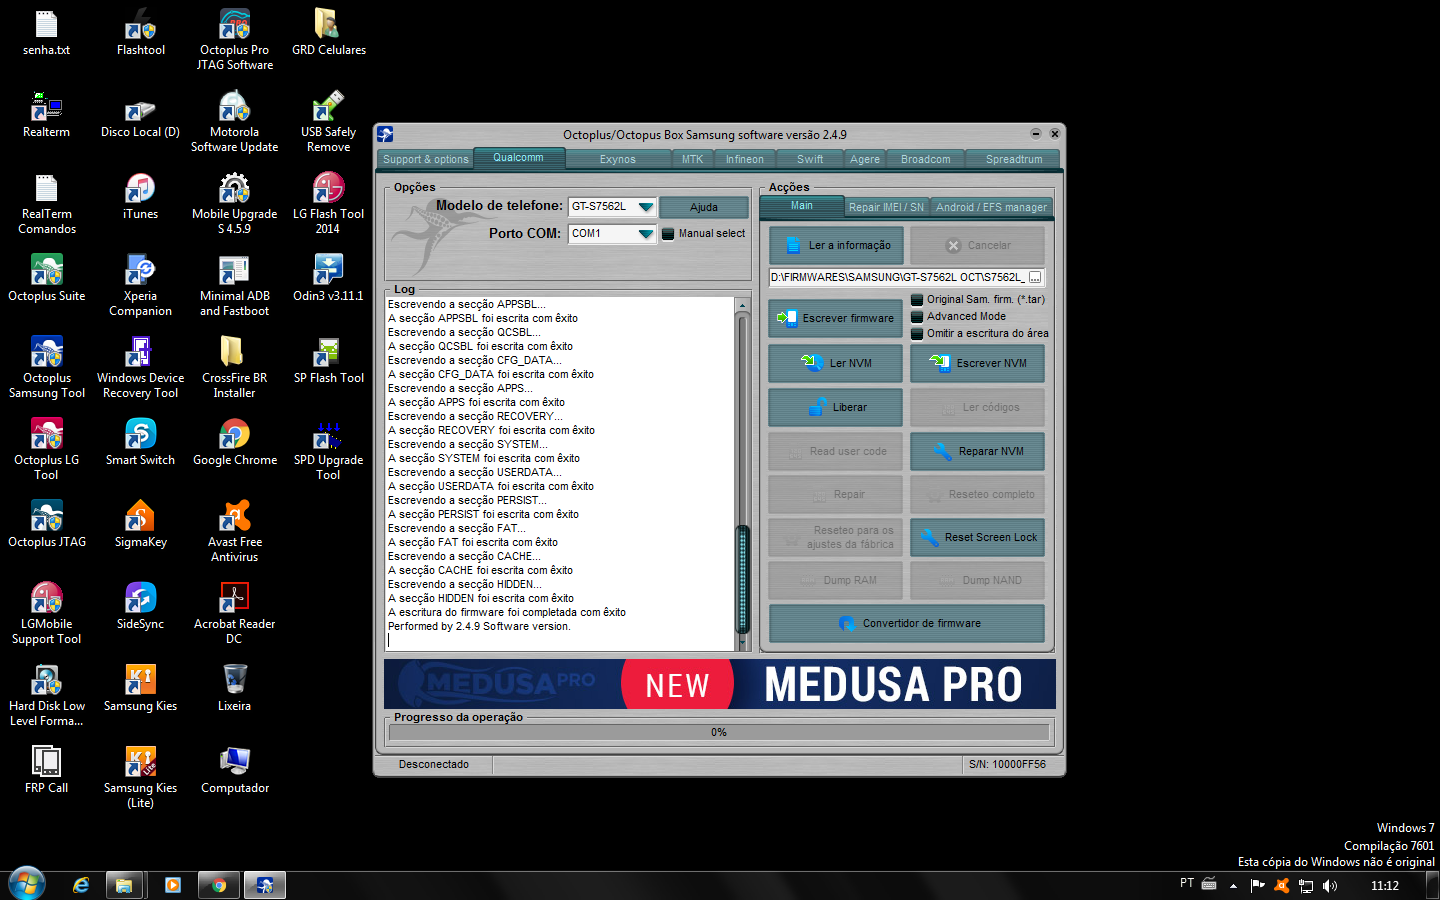Image resolution: width=1440 pixels, height=900 pixels.
Task: Open Minimal ADB and Fastboot icon
Action: point(234,285)
